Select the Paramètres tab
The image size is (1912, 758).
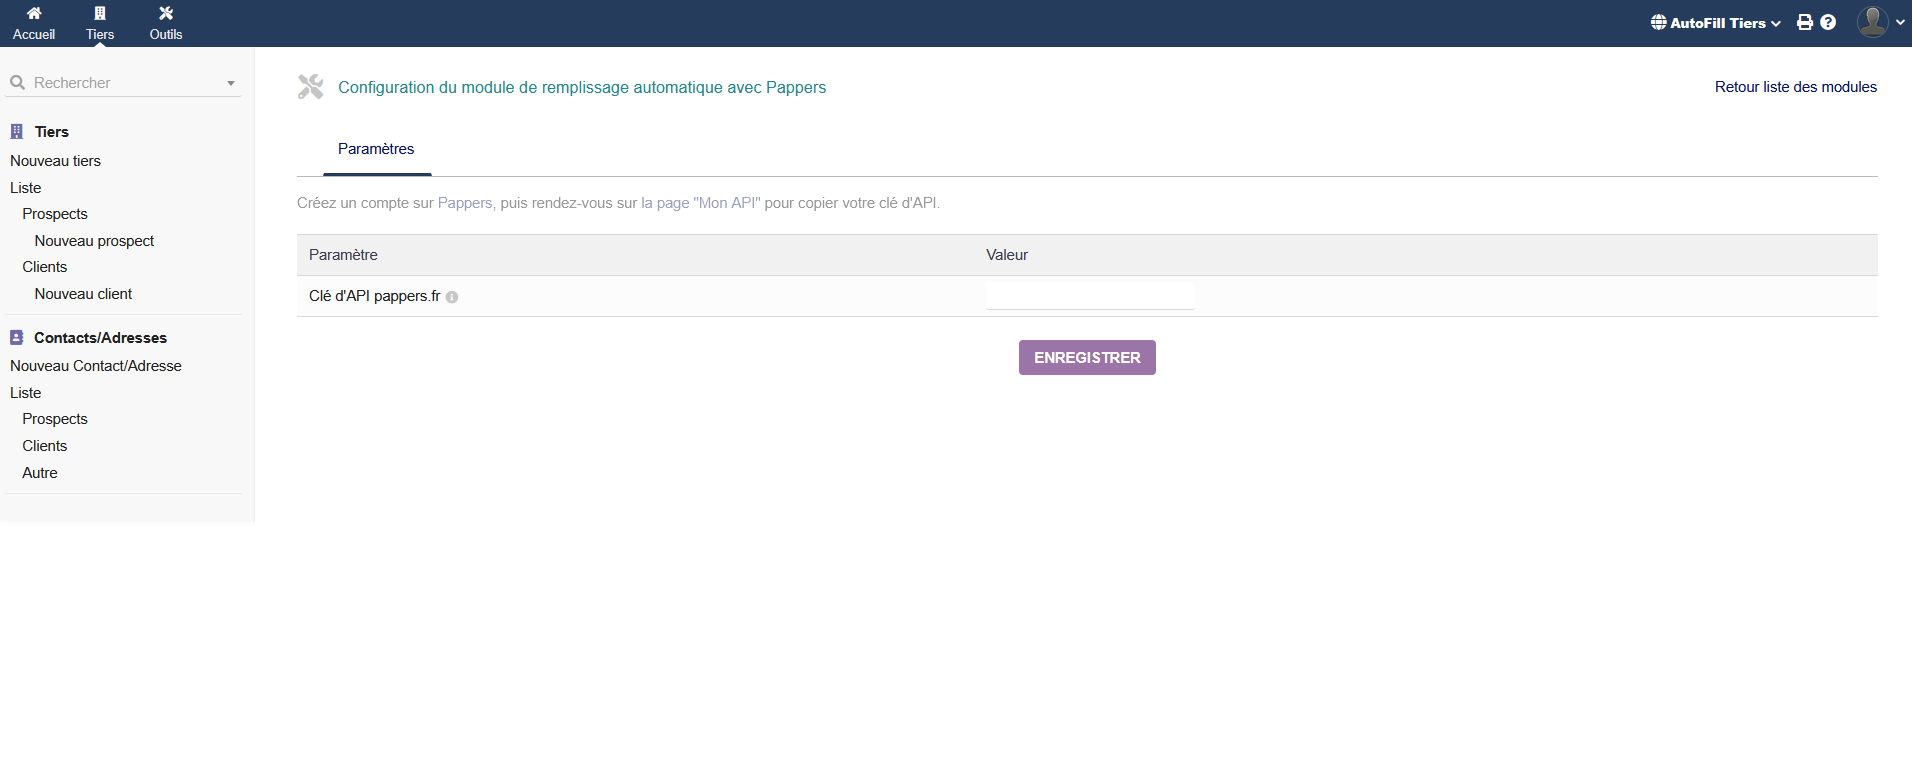point(376,149)
